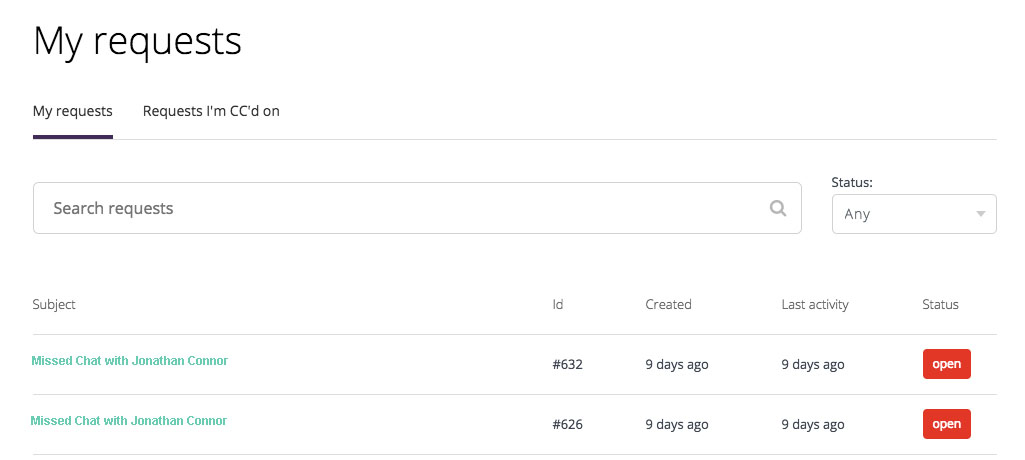
Task: Switch to Requests I'm CC'd on tab
Action: [x=211, y=111]
